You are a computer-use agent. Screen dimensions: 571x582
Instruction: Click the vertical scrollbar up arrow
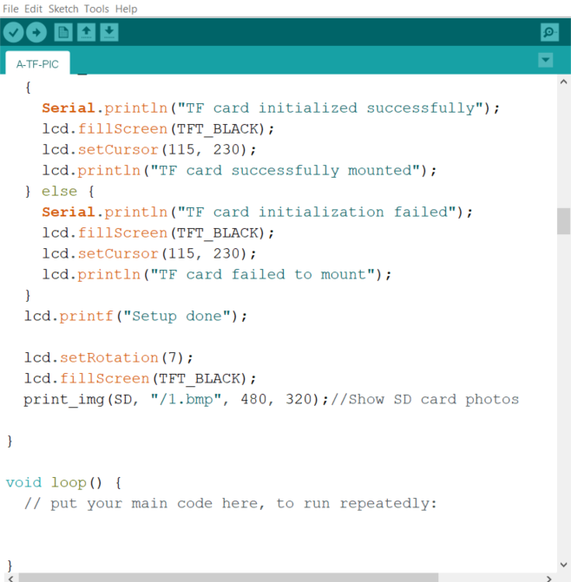(x=564, y=82)
